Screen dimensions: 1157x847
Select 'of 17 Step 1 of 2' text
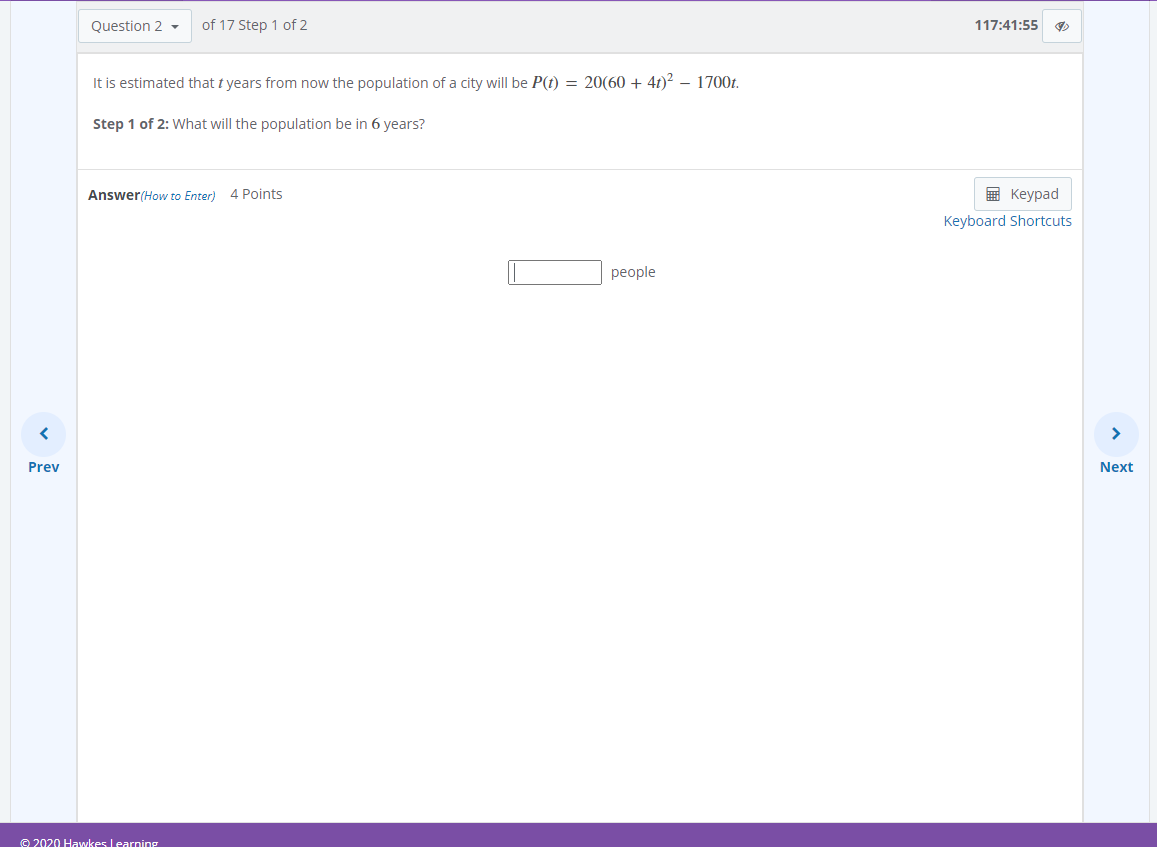[255, 25]
